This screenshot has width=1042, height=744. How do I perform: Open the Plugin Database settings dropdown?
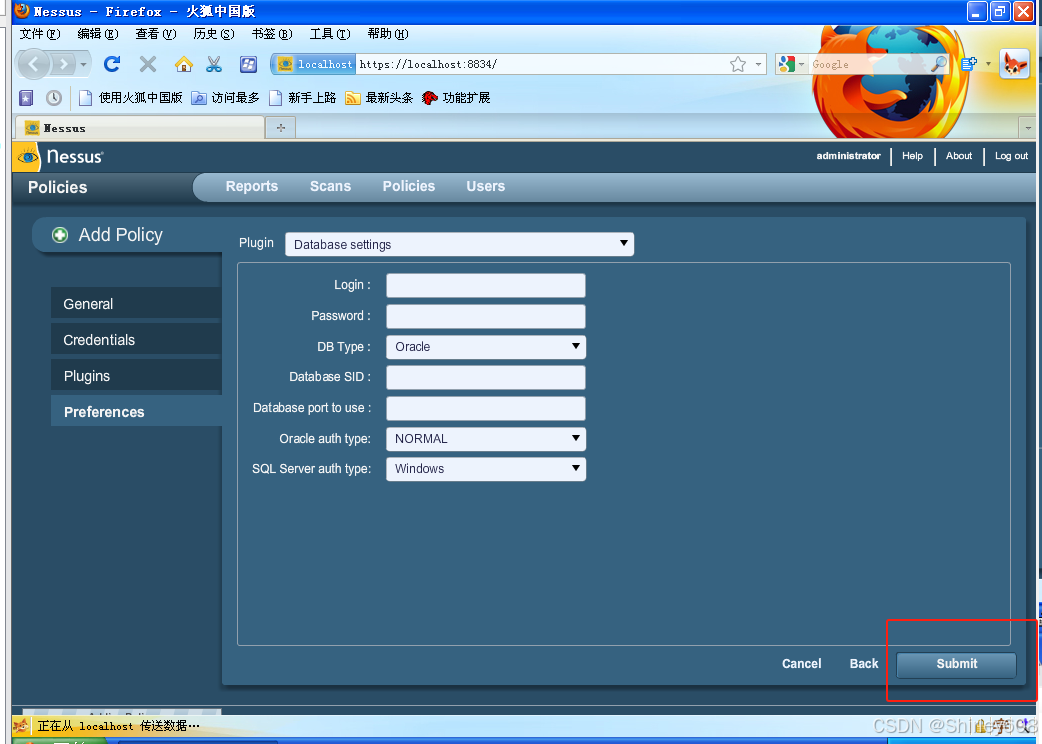tap(459, 244)
